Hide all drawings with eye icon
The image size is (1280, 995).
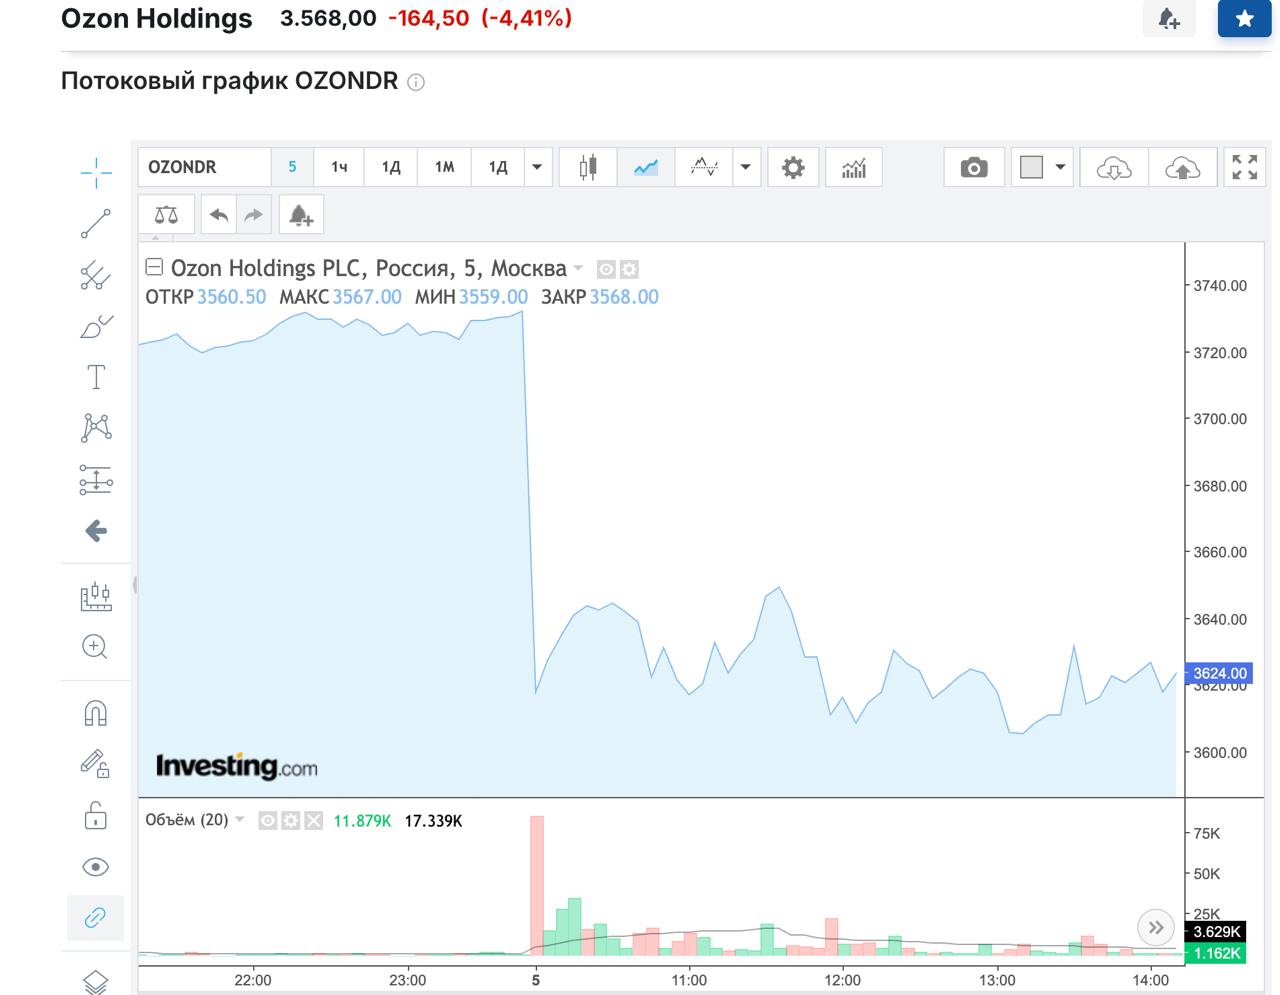tap(96, 867)
